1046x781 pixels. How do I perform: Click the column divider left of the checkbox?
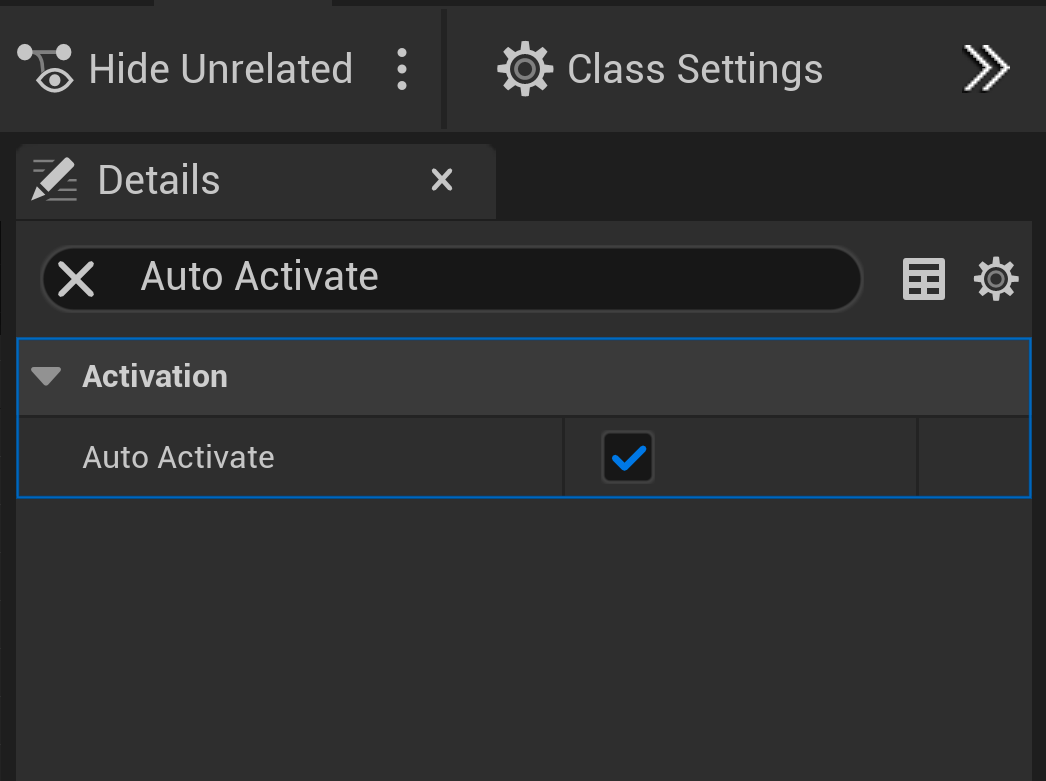coord(564,458)
